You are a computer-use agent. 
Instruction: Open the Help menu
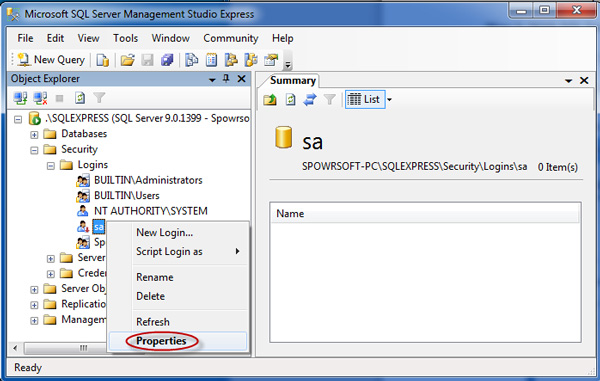coord(283,38)
